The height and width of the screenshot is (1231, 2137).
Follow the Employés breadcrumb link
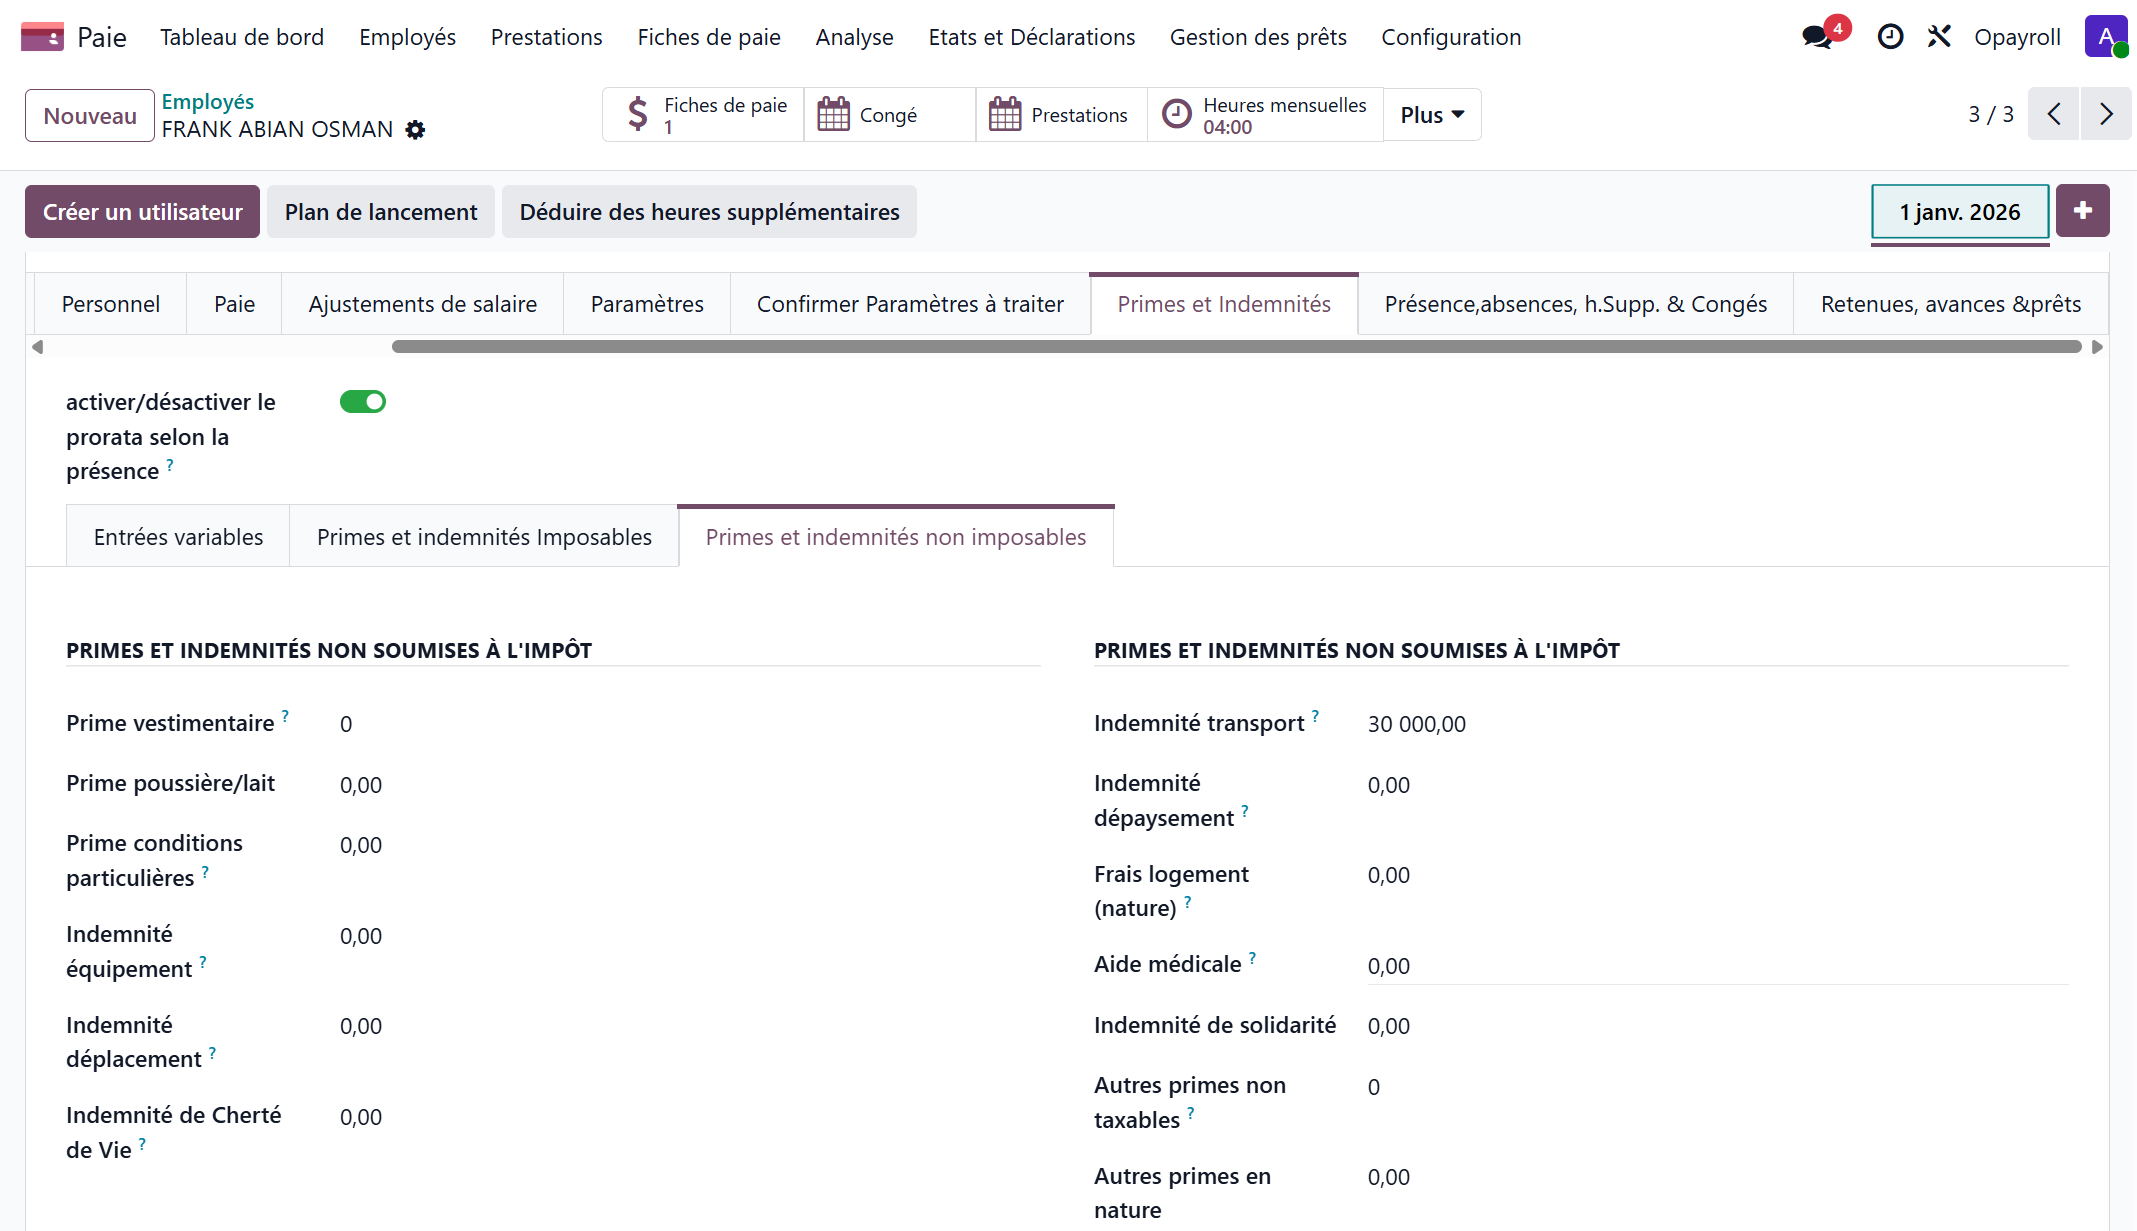point(207,101)
